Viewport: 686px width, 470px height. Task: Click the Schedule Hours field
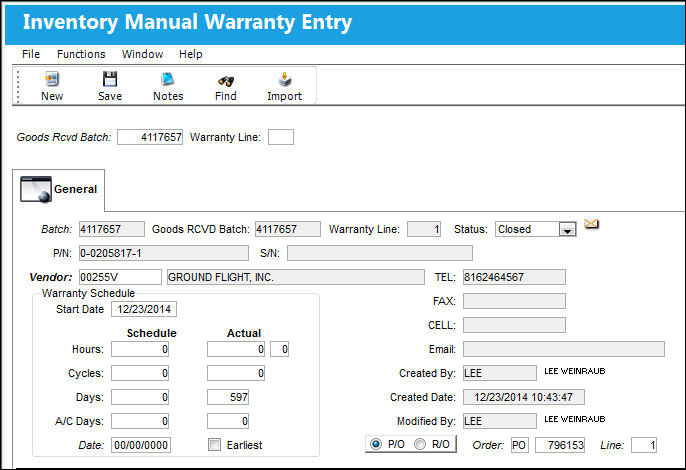pyautogui.click(x=140, y=349)
